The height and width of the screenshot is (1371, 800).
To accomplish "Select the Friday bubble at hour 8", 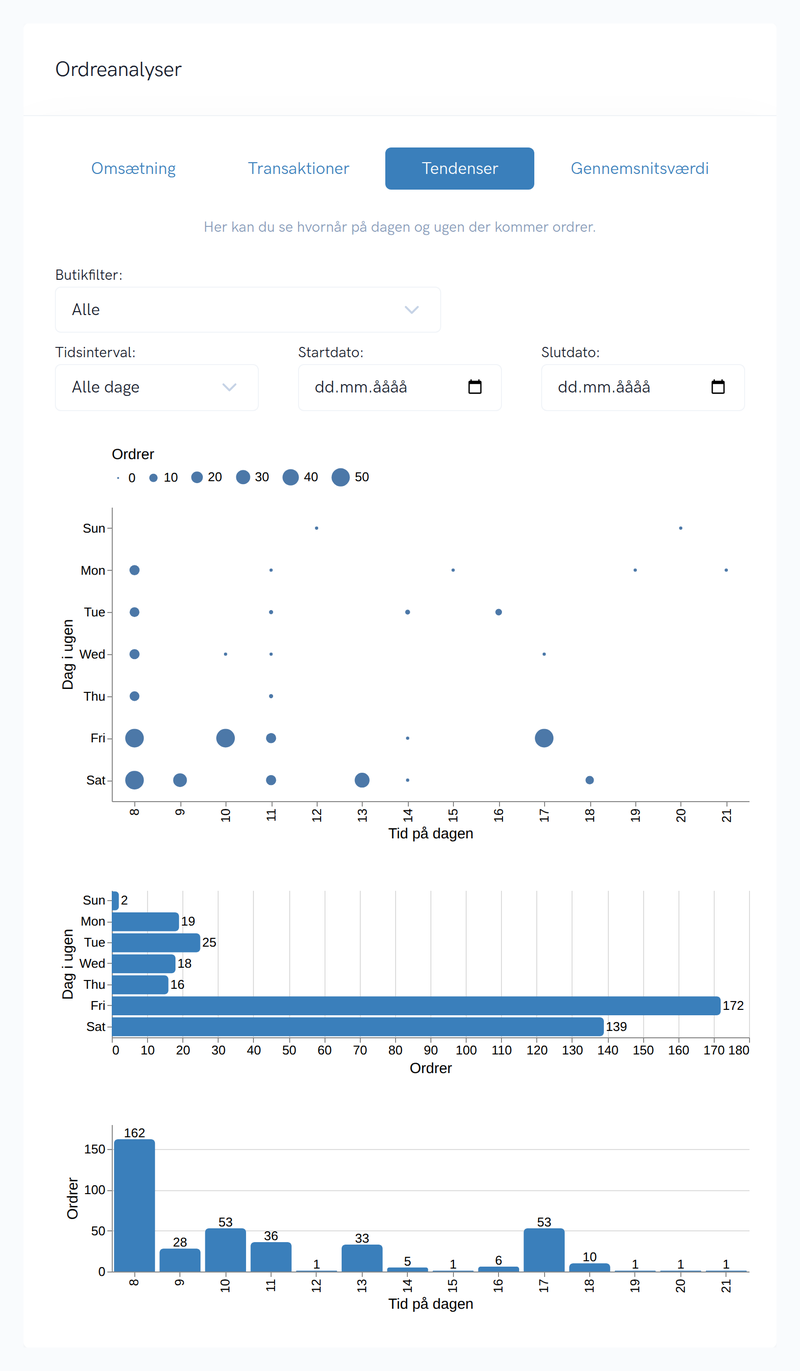I will click(x=135, y=738).
